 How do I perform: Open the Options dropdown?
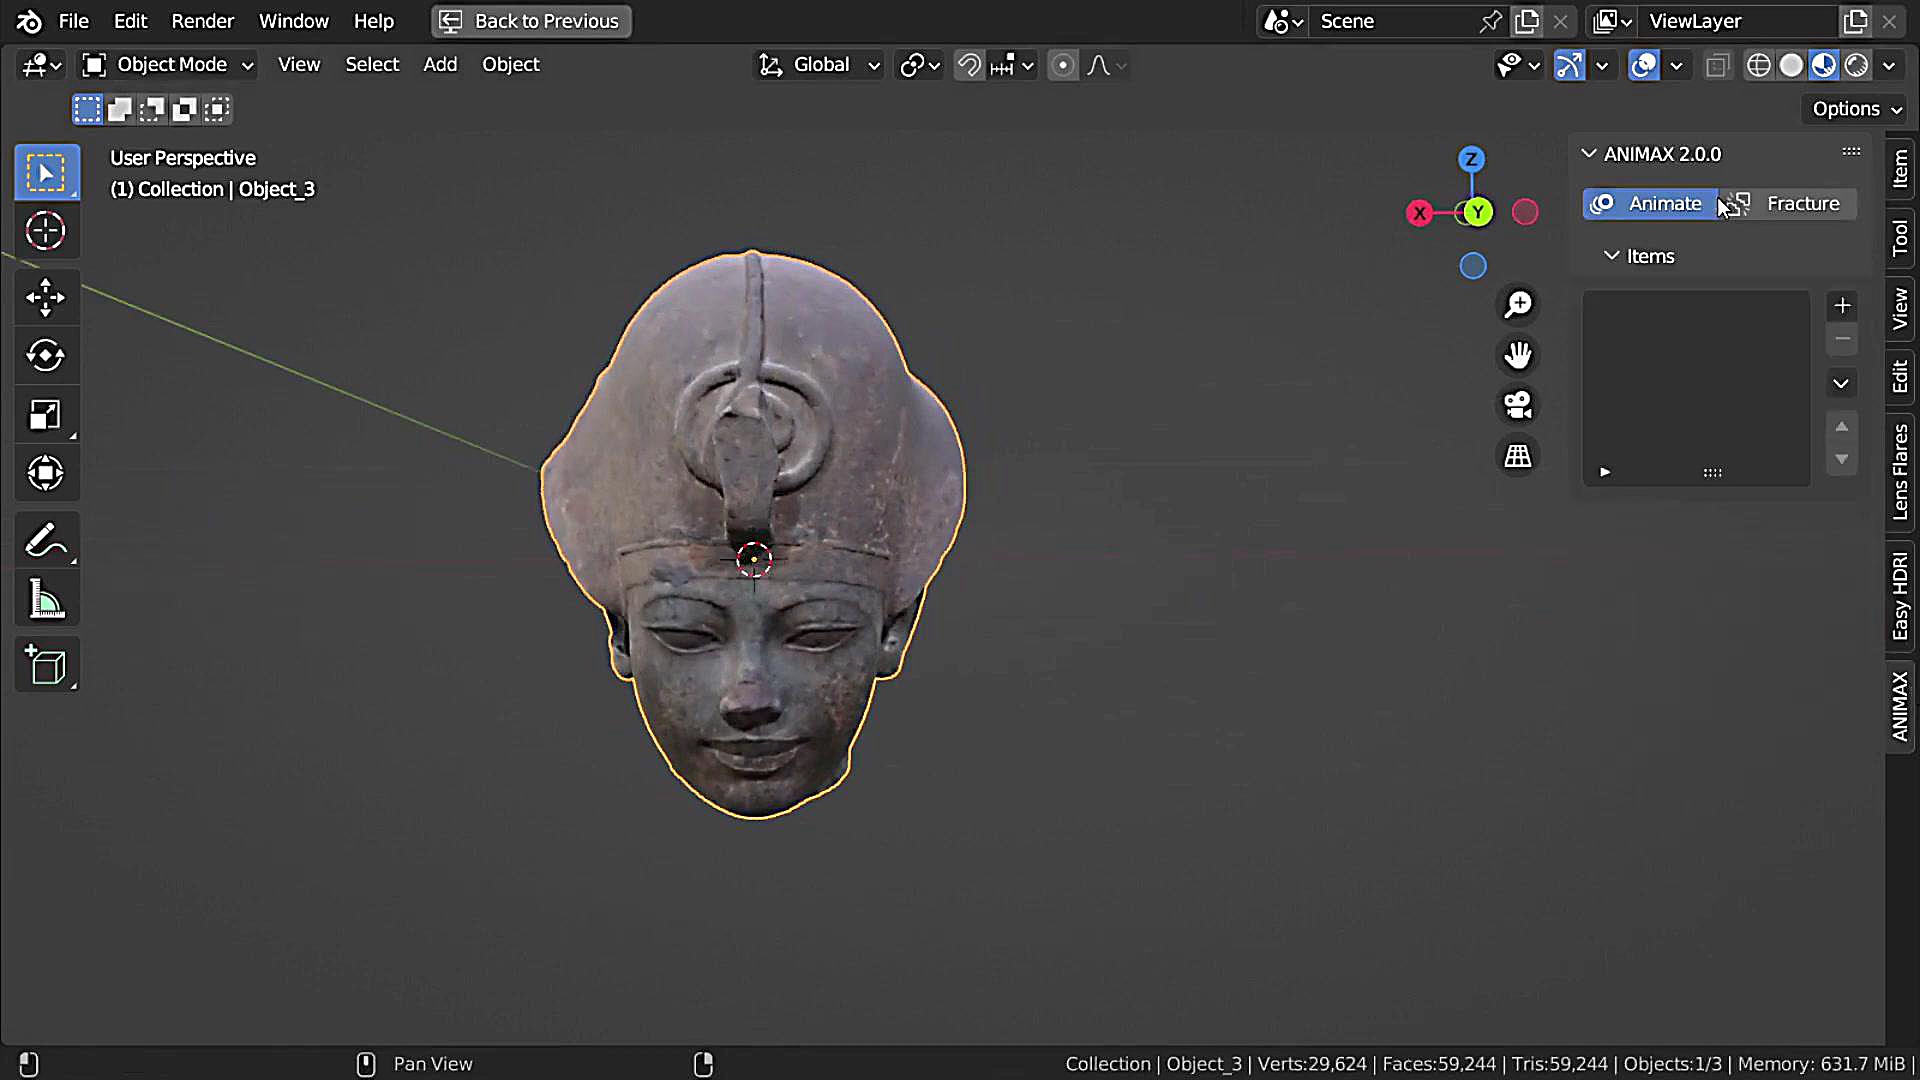click(1856, 109)
